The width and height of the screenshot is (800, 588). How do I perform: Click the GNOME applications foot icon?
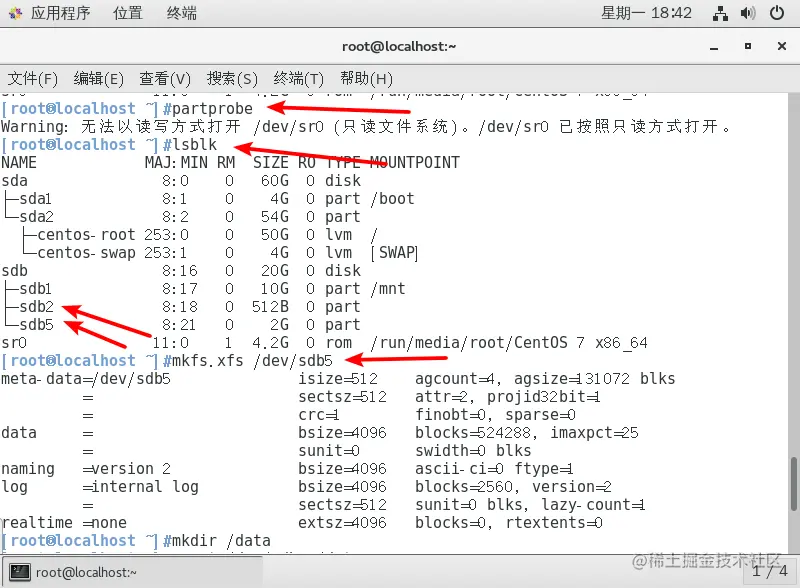click(x=16, y=13)
